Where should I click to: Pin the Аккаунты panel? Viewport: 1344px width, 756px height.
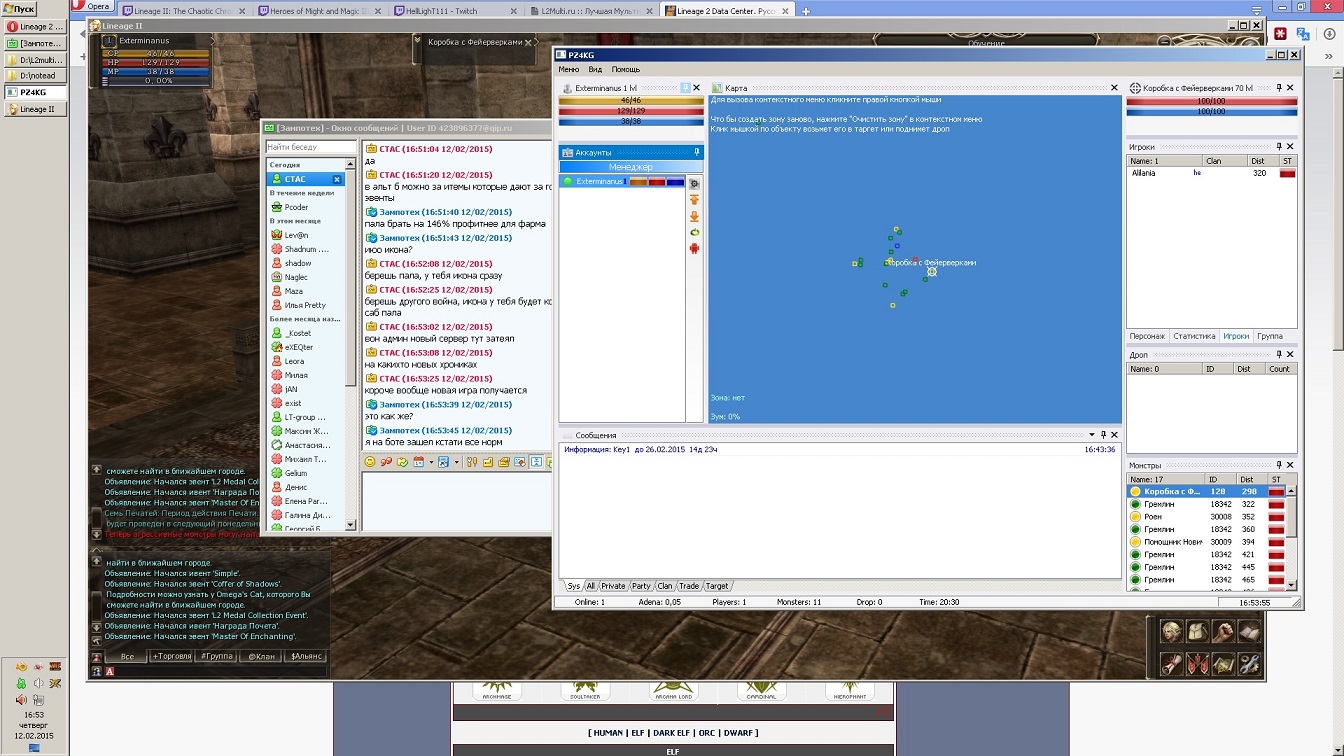tap(697, 152)
